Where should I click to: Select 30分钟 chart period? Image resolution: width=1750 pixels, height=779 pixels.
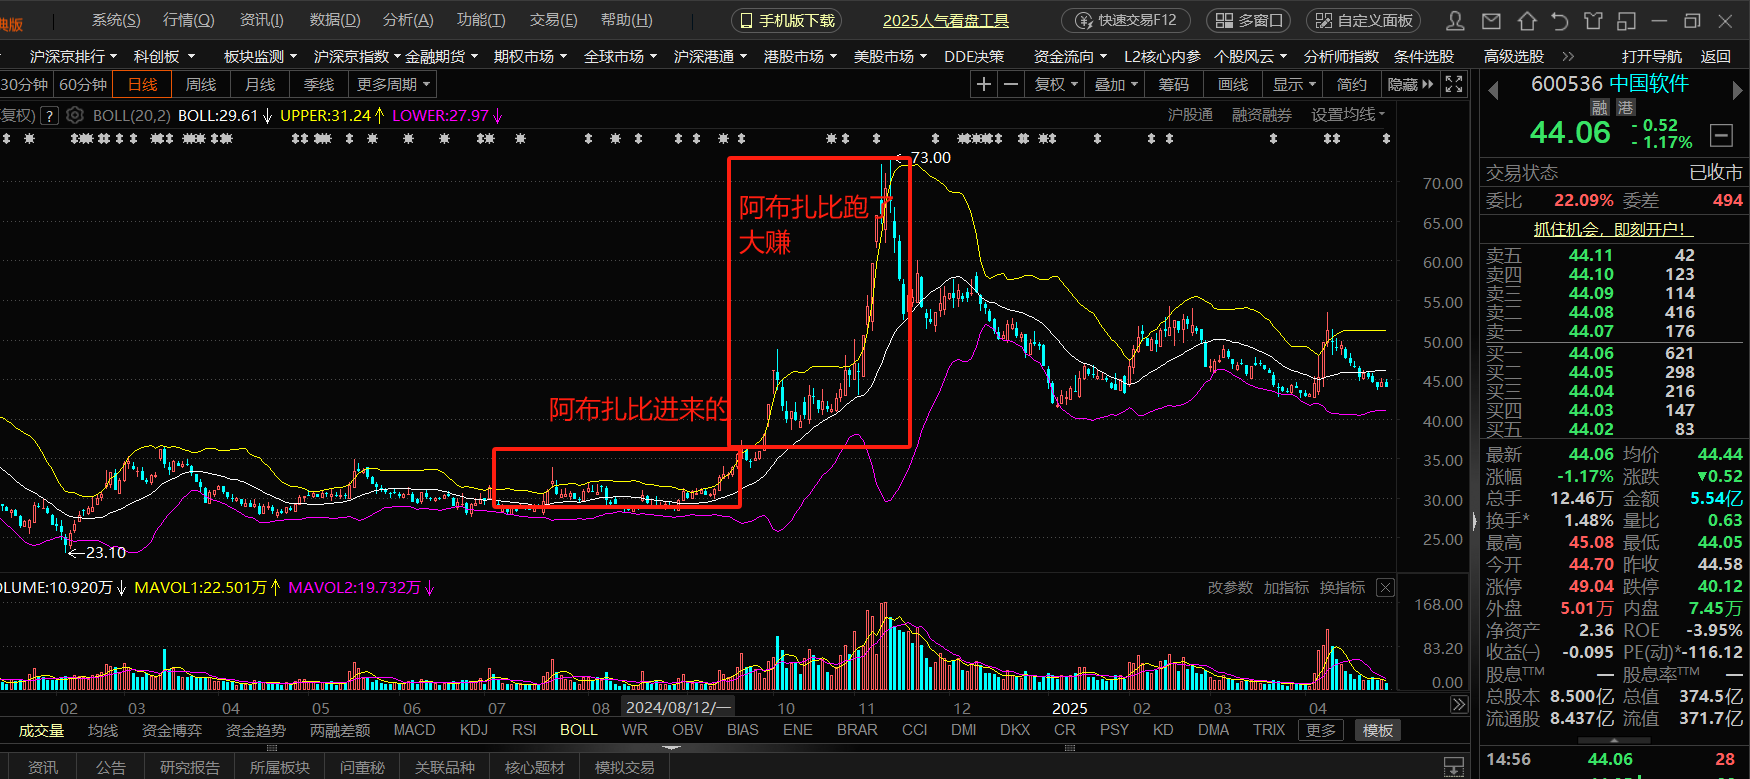tap(24, 84)
